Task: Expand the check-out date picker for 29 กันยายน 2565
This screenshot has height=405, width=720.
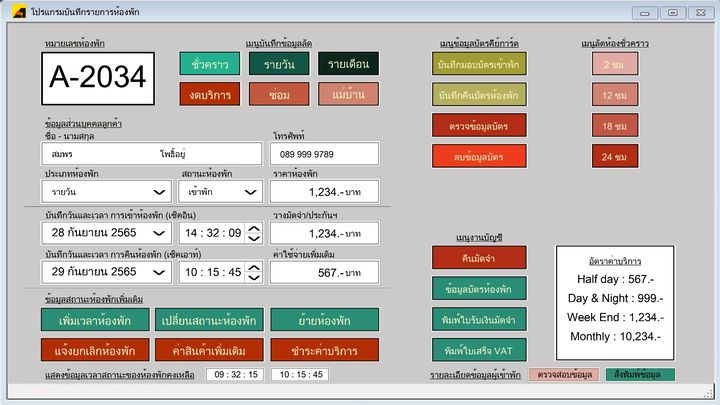Action: 159,272
